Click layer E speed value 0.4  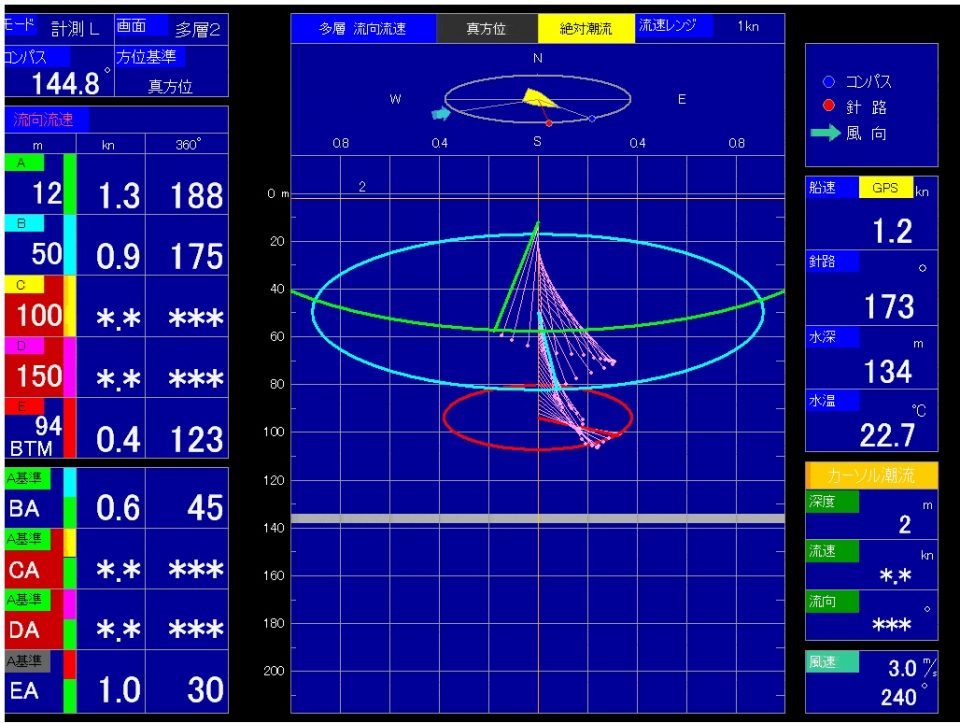[118, 440]
